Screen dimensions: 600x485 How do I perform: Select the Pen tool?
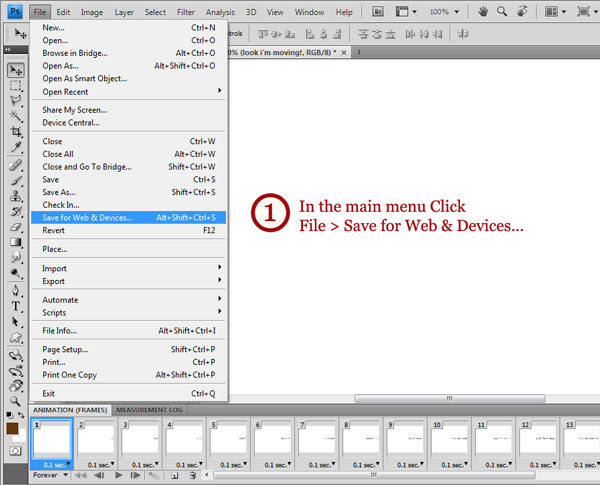[x=16, y=291]
